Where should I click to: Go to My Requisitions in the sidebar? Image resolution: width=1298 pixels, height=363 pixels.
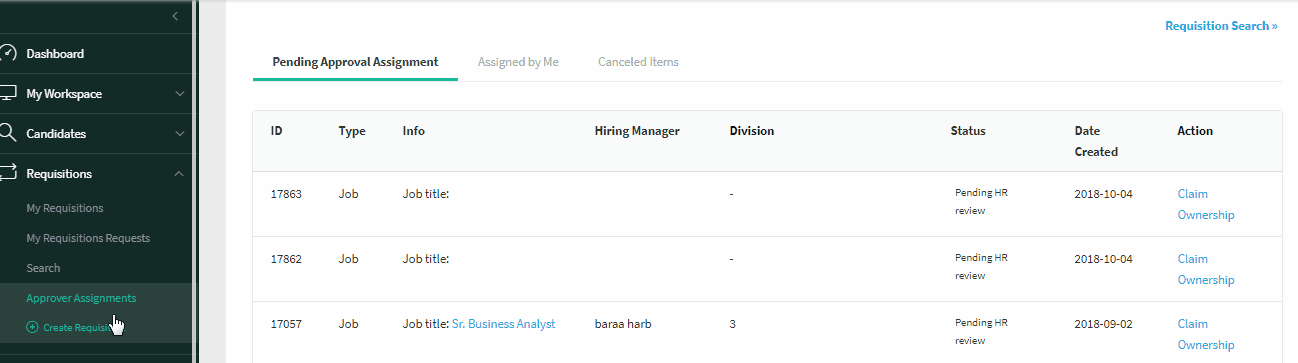click(x=65, y=208)
